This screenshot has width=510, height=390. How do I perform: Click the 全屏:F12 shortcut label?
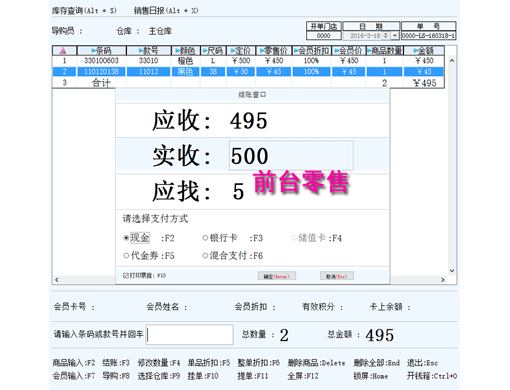click(303, 376)
